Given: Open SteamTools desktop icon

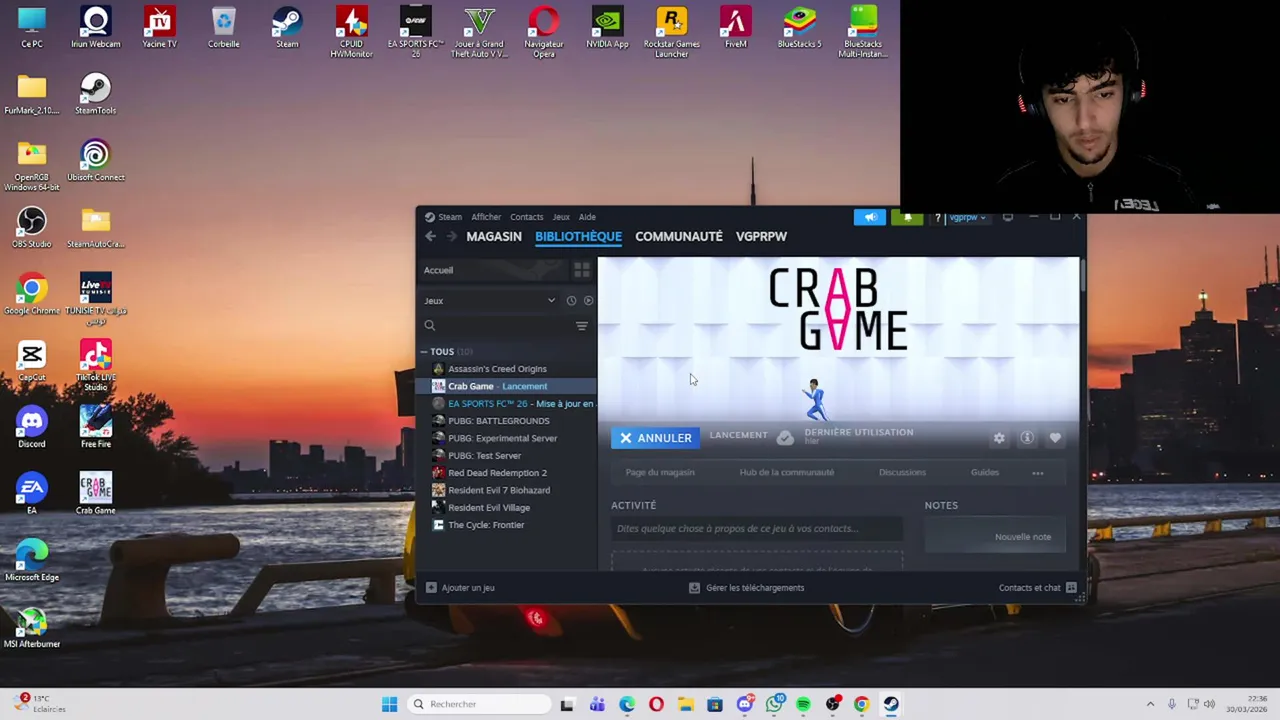Looking at the screenshot, I should (96, 94).
